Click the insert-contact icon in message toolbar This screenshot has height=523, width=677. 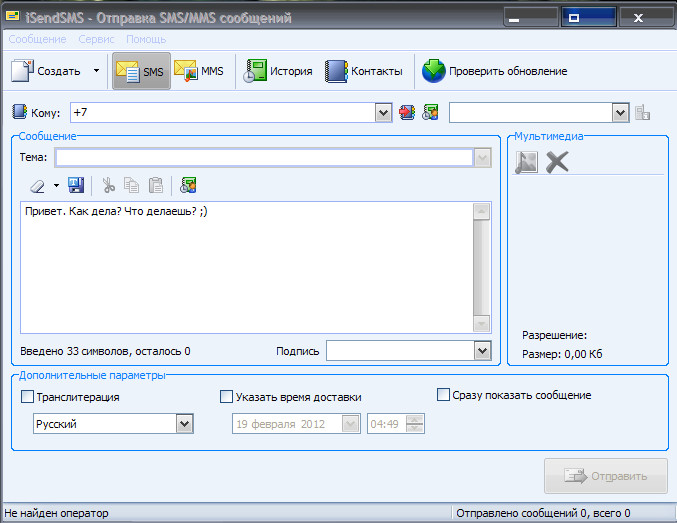click(x=188, y=185)
